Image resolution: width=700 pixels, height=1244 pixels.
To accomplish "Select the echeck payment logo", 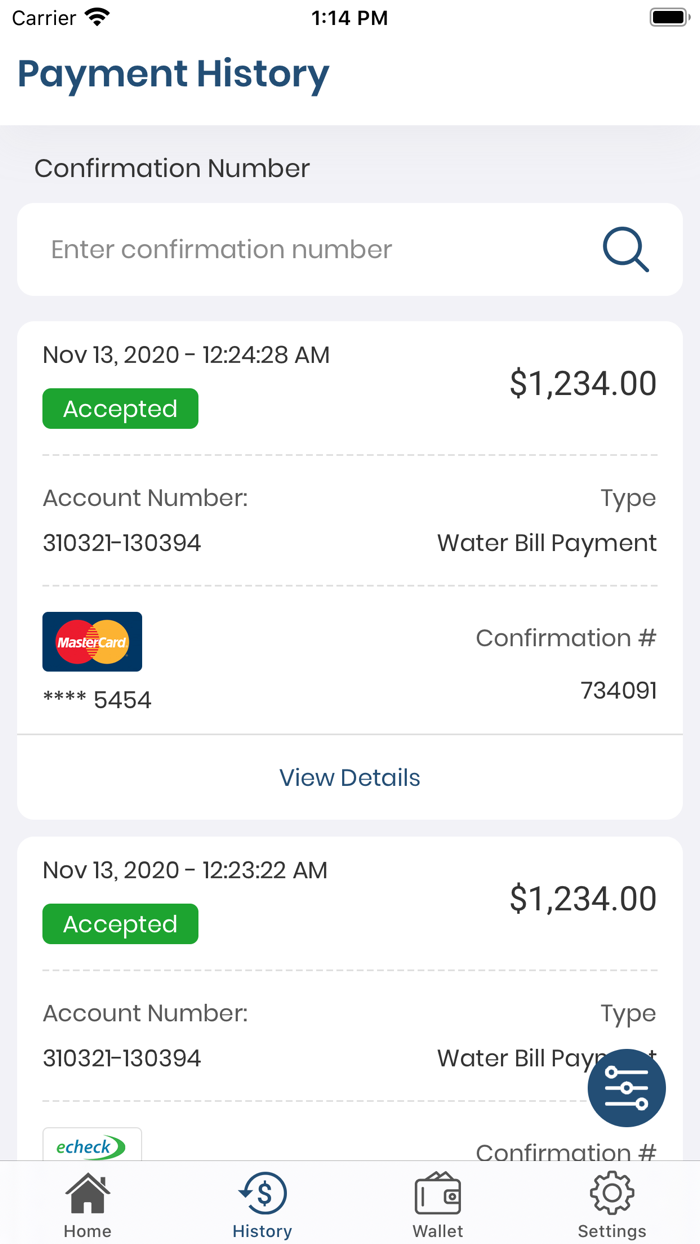I will [92, 1146].
